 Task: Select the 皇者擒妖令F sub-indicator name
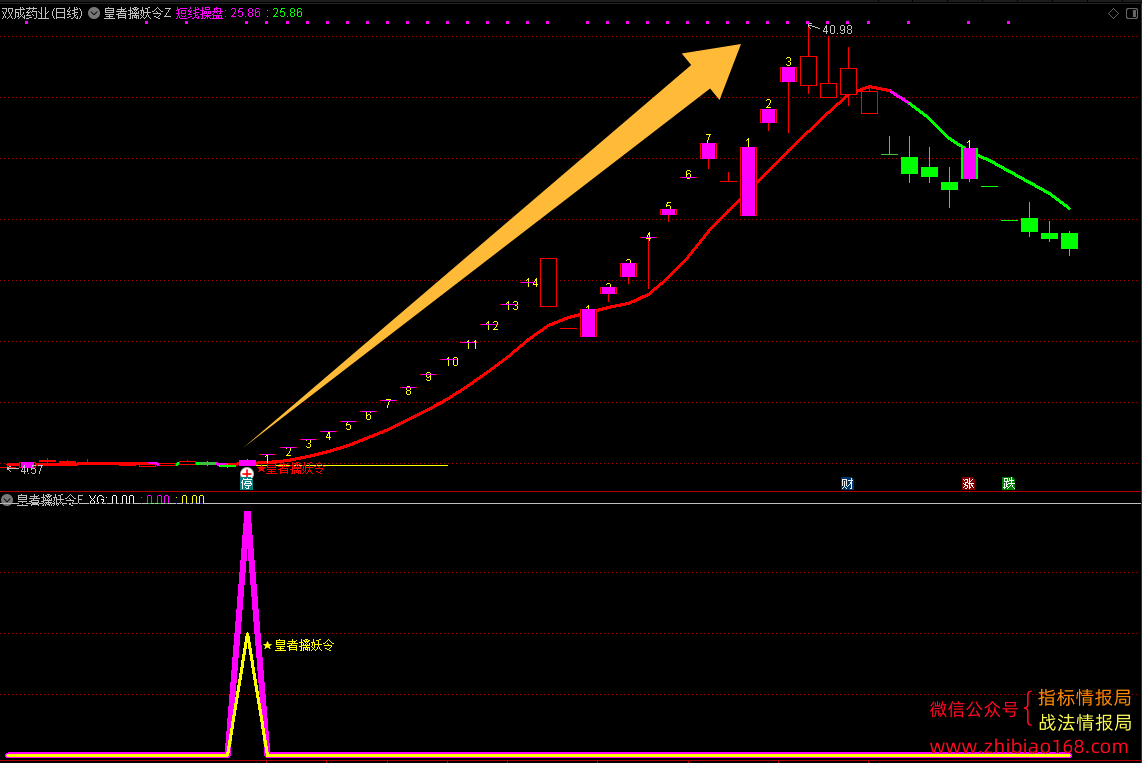coord(50,499)
